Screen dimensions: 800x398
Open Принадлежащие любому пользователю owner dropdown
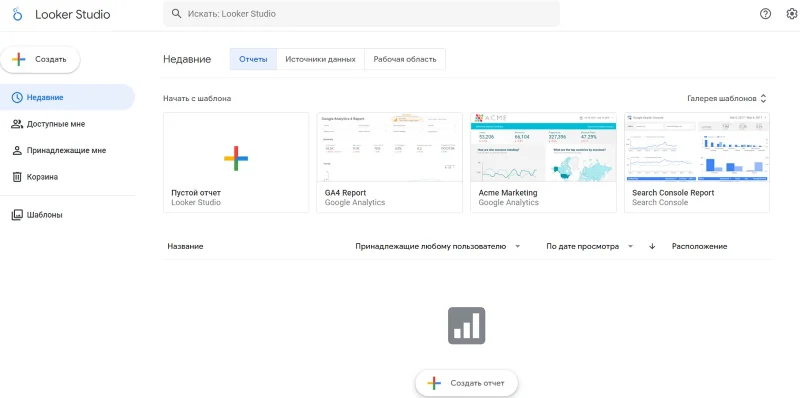[x=438, y=246]
